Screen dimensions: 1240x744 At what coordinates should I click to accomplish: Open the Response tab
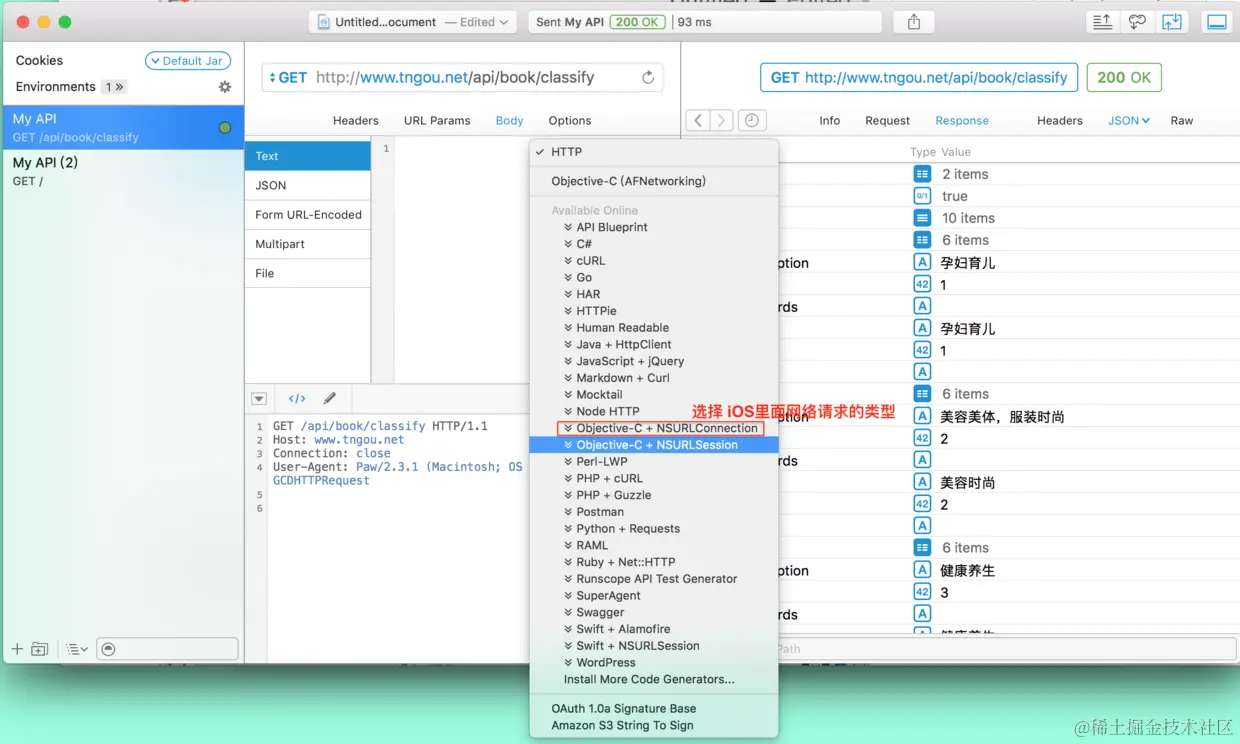tap(962, 120)
